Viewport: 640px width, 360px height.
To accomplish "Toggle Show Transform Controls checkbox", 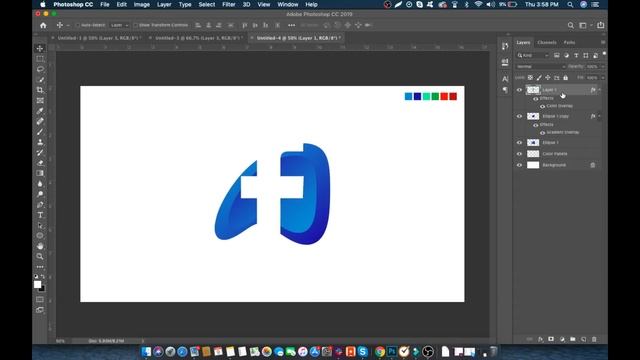I will click(135, 25).
